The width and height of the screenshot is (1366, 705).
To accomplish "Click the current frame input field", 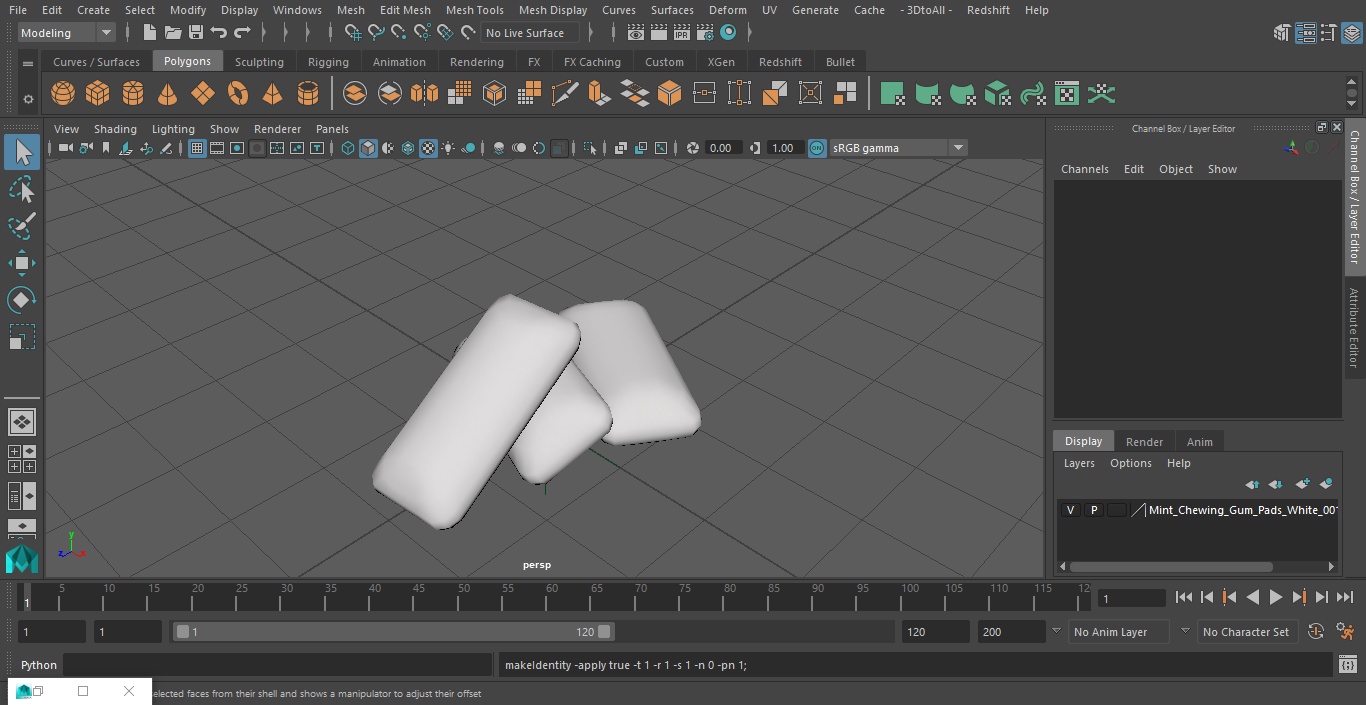I will coord(1131,598).
